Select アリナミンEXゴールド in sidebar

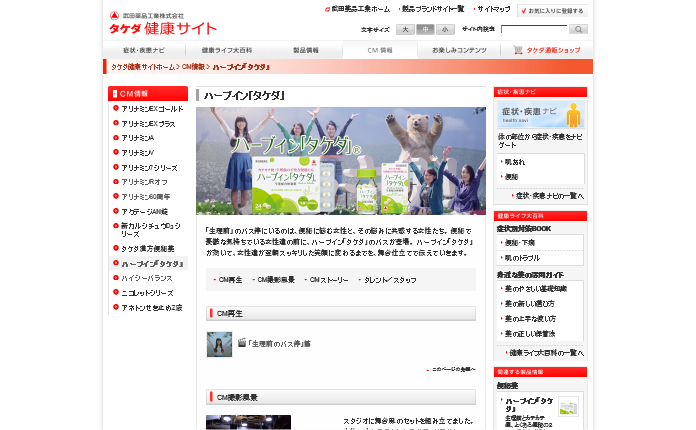[152, 109]
